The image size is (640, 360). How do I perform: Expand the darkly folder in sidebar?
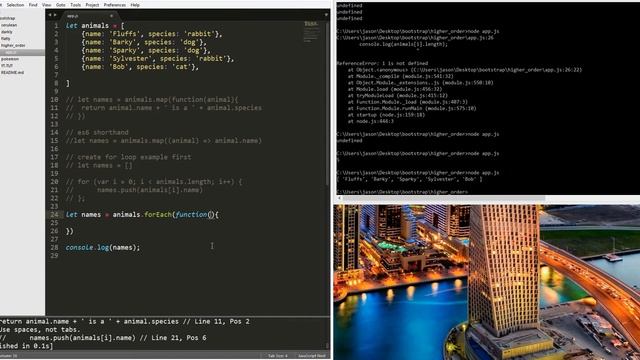coord(7,32)
